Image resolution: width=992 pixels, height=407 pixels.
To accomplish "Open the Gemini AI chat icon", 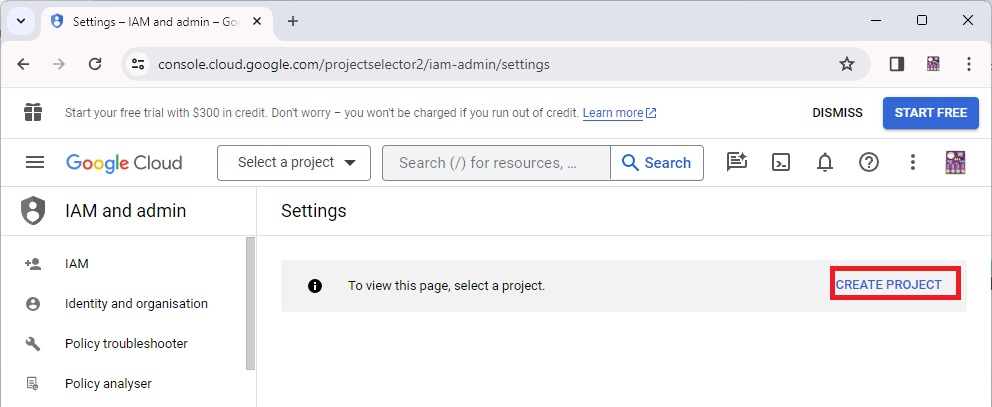I will pos(736,163).
